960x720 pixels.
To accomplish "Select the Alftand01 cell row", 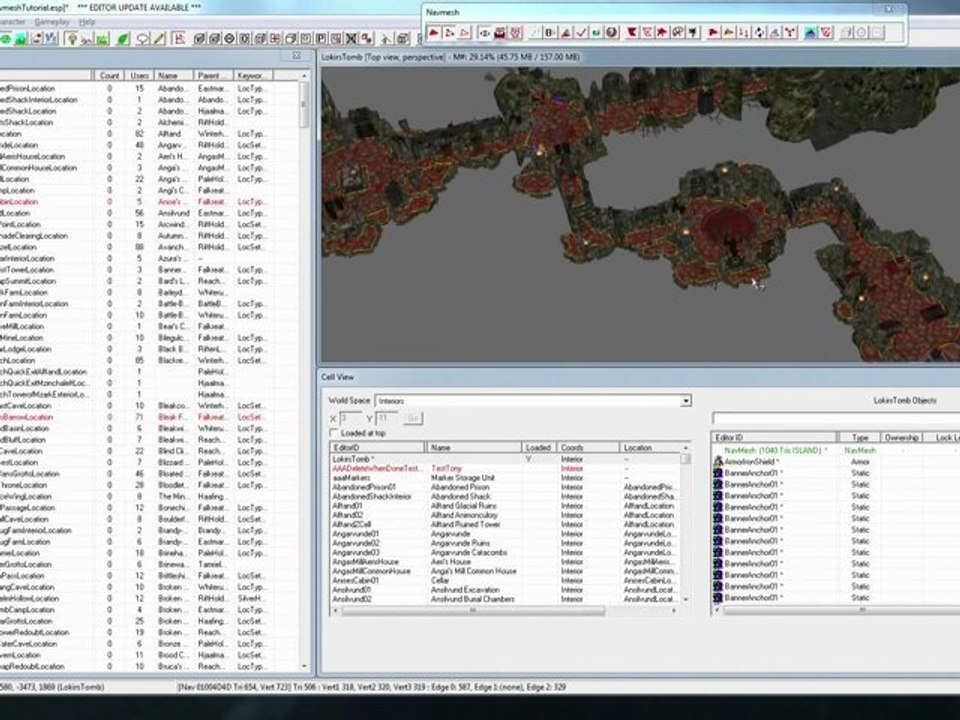I will pos(505,506).
